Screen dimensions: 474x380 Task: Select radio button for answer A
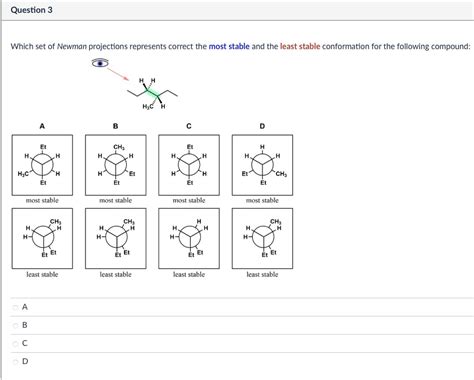click(x=15, y=307)
